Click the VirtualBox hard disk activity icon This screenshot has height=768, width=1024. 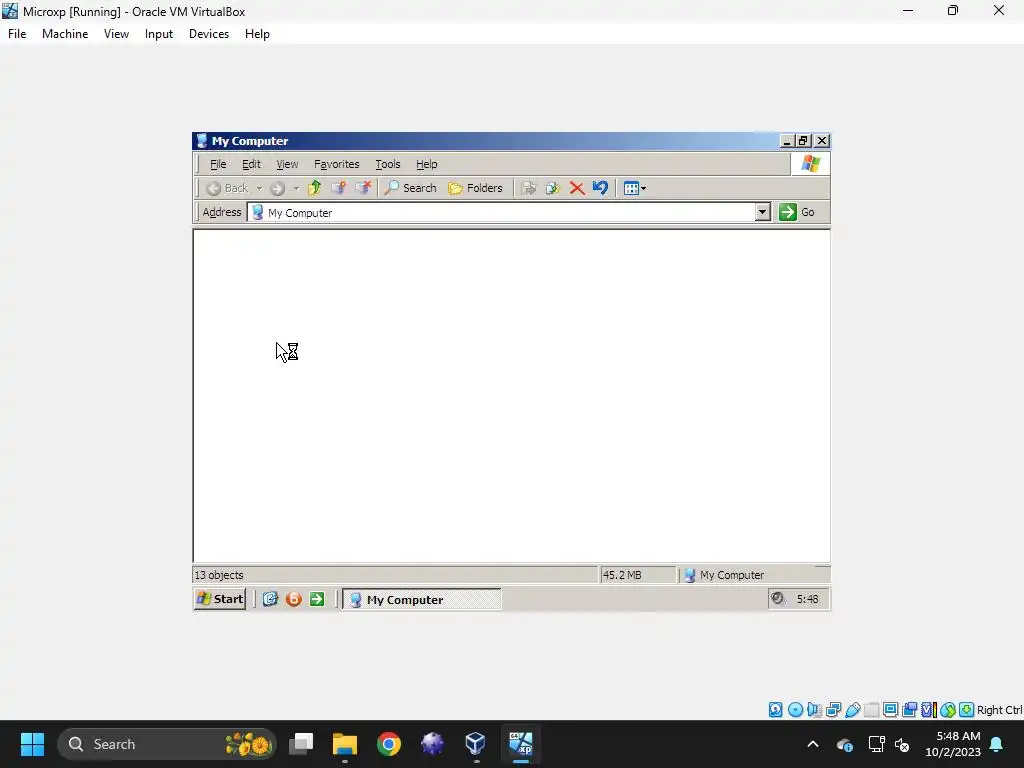click(775, 710)
